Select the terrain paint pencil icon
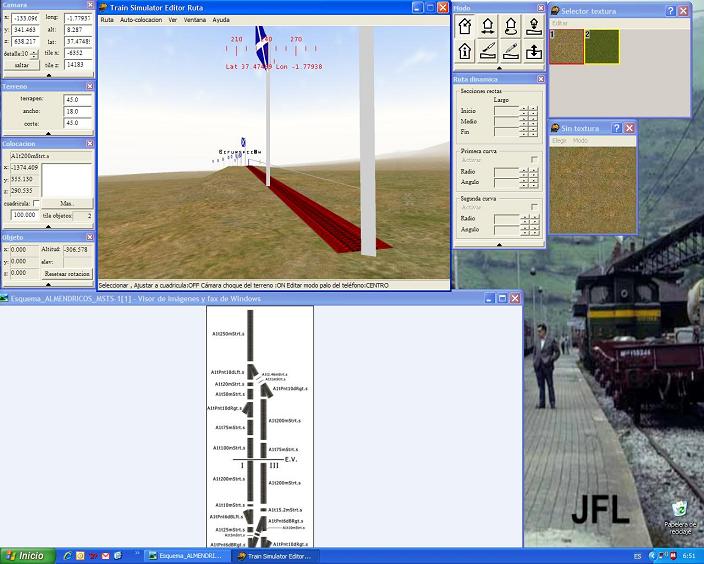Viewport: 704px width, 564px height. point(511,50)
